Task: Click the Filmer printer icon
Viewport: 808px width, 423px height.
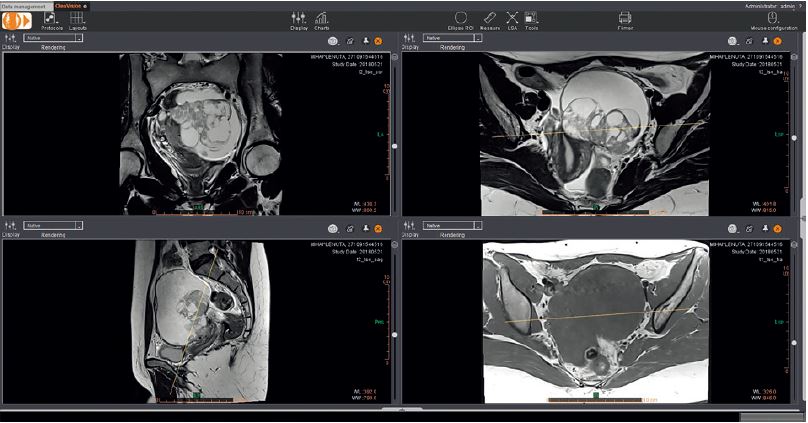Action: pyautogui.click(x=625, y=19)
